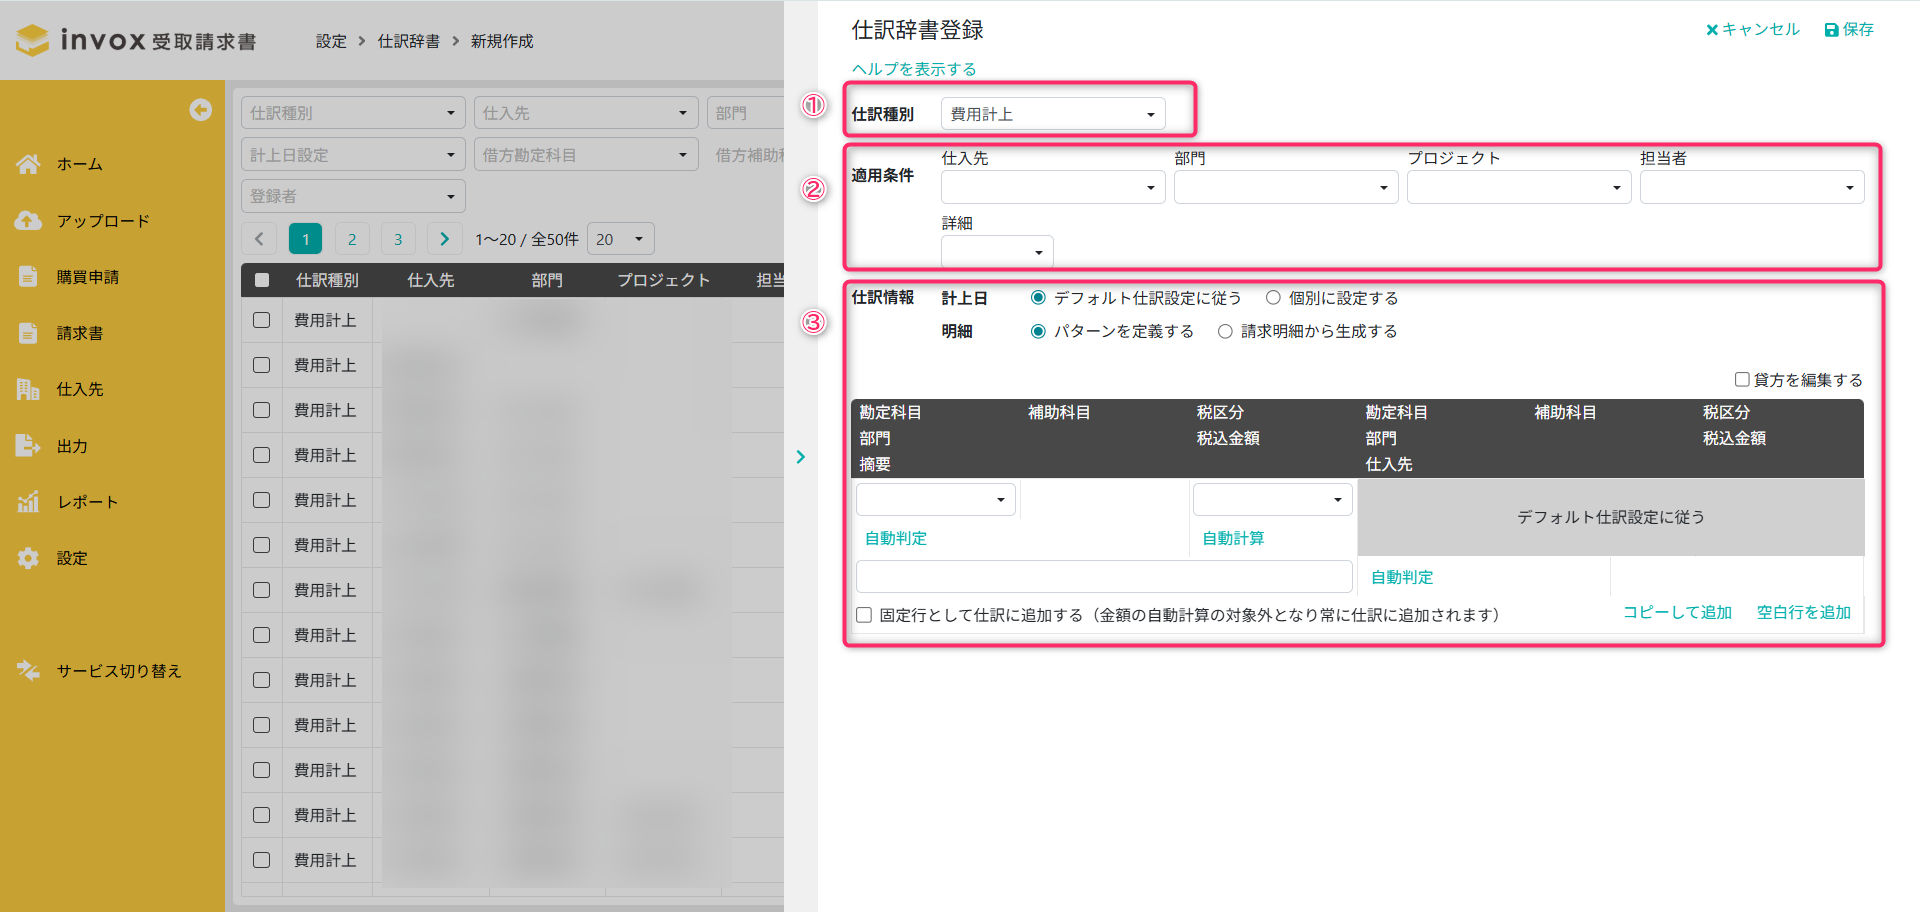Open the Report chart icon
1920x912 pixels.
28,502
